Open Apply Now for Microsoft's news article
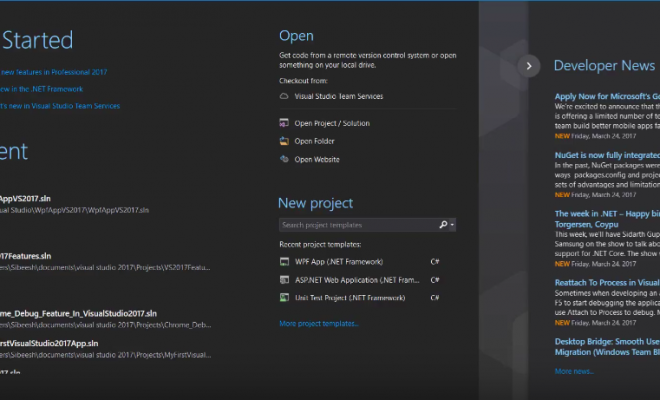 (x=607, y=96)
